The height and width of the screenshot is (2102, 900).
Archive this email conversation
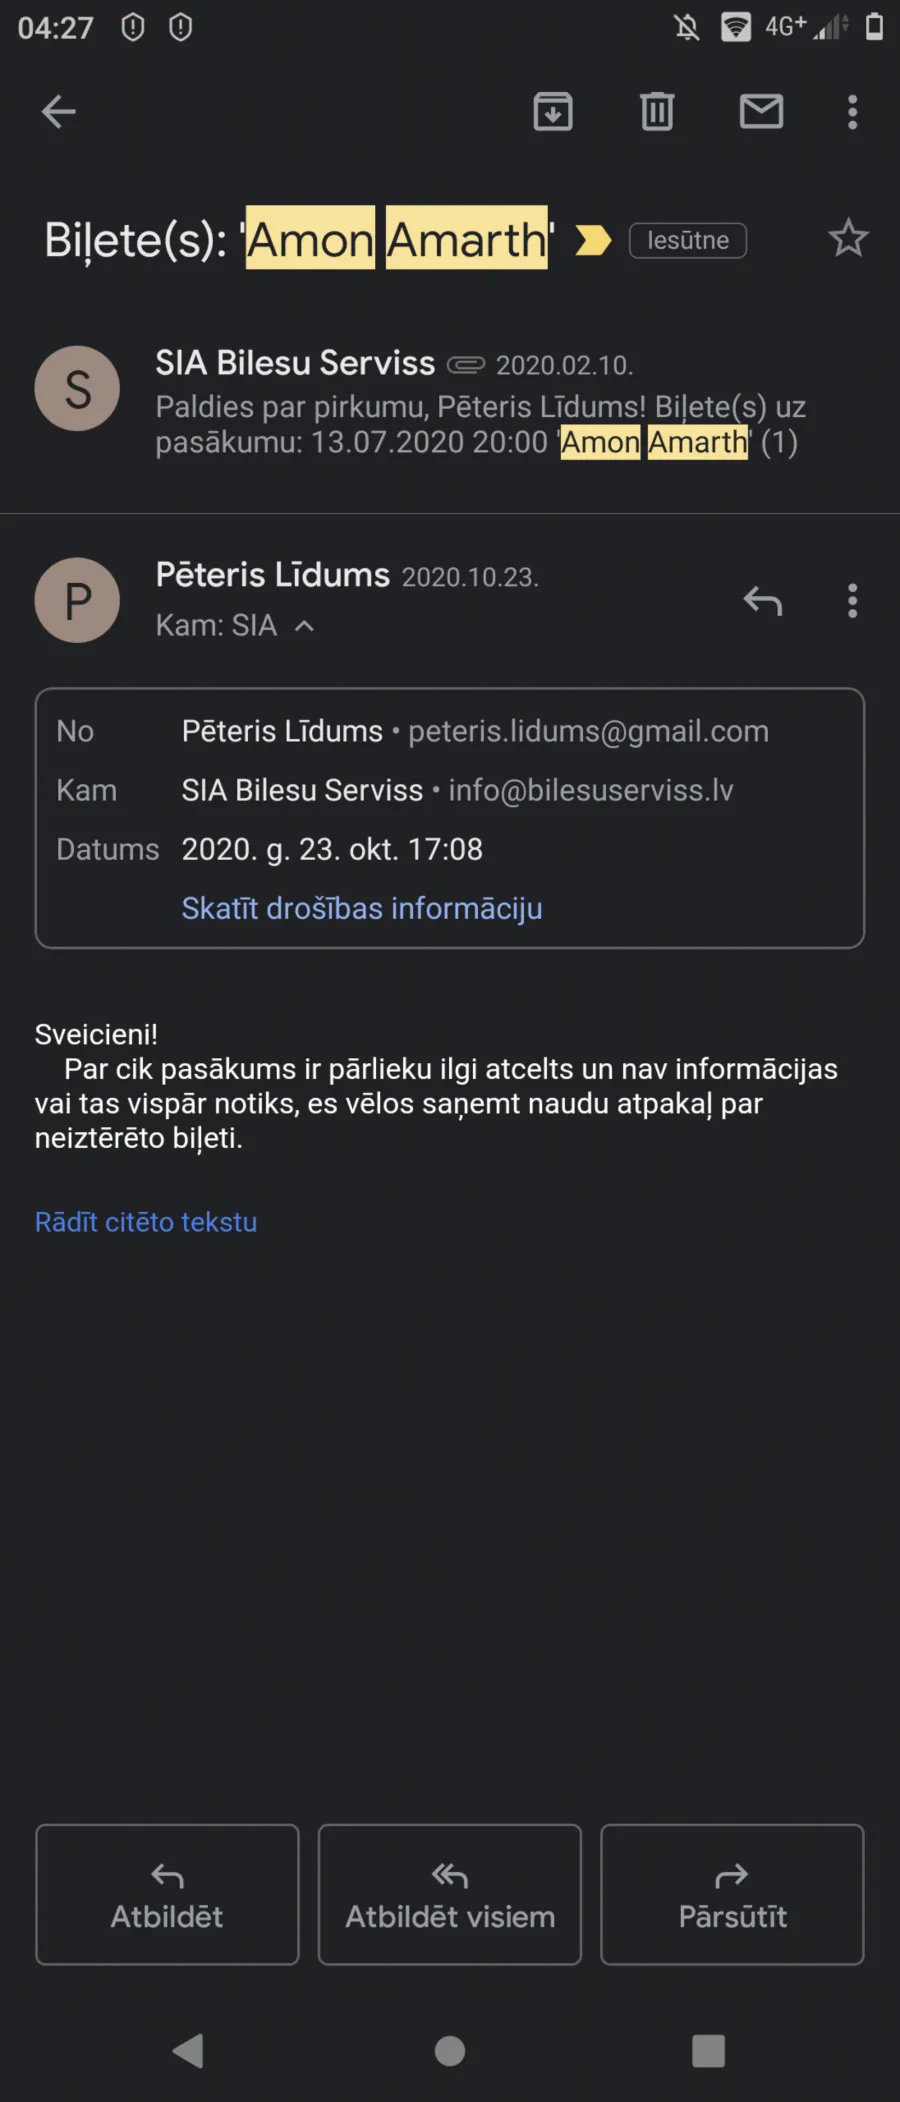coord(553,112)
